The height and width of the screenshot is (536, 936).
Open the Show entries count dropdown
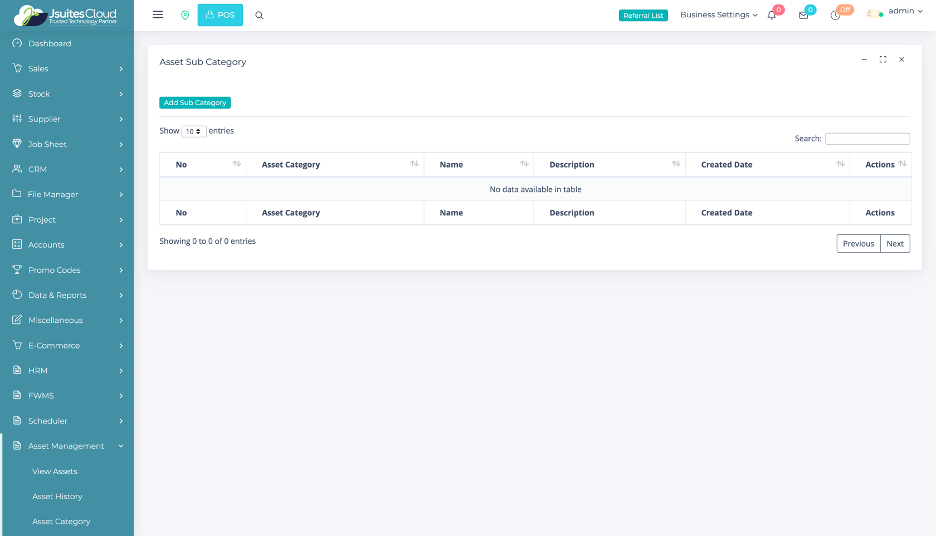click(x=194, y=131)
